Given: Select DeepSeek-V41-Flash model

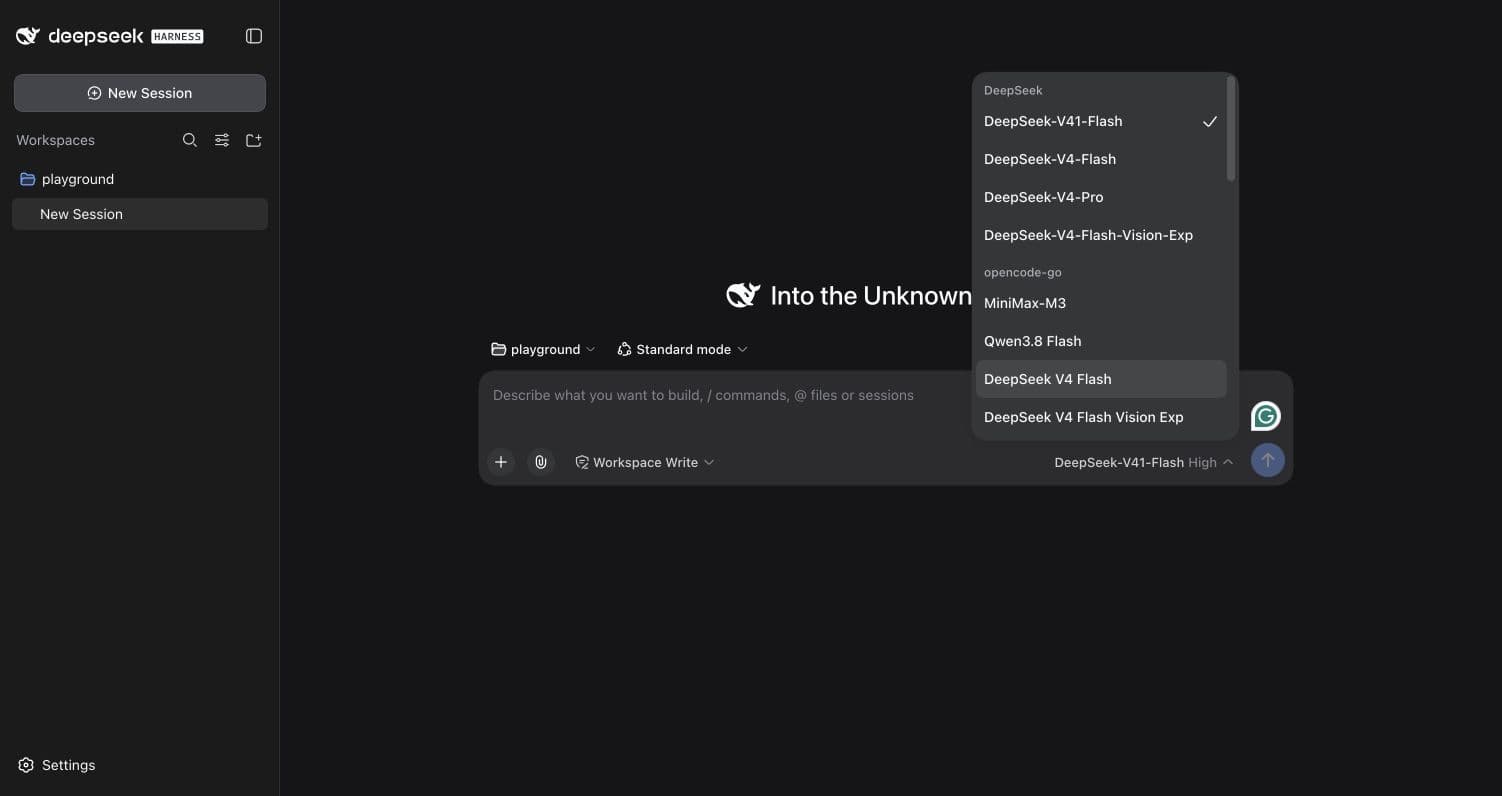Looking at the screenshot, I should (x=1101, y=121).
